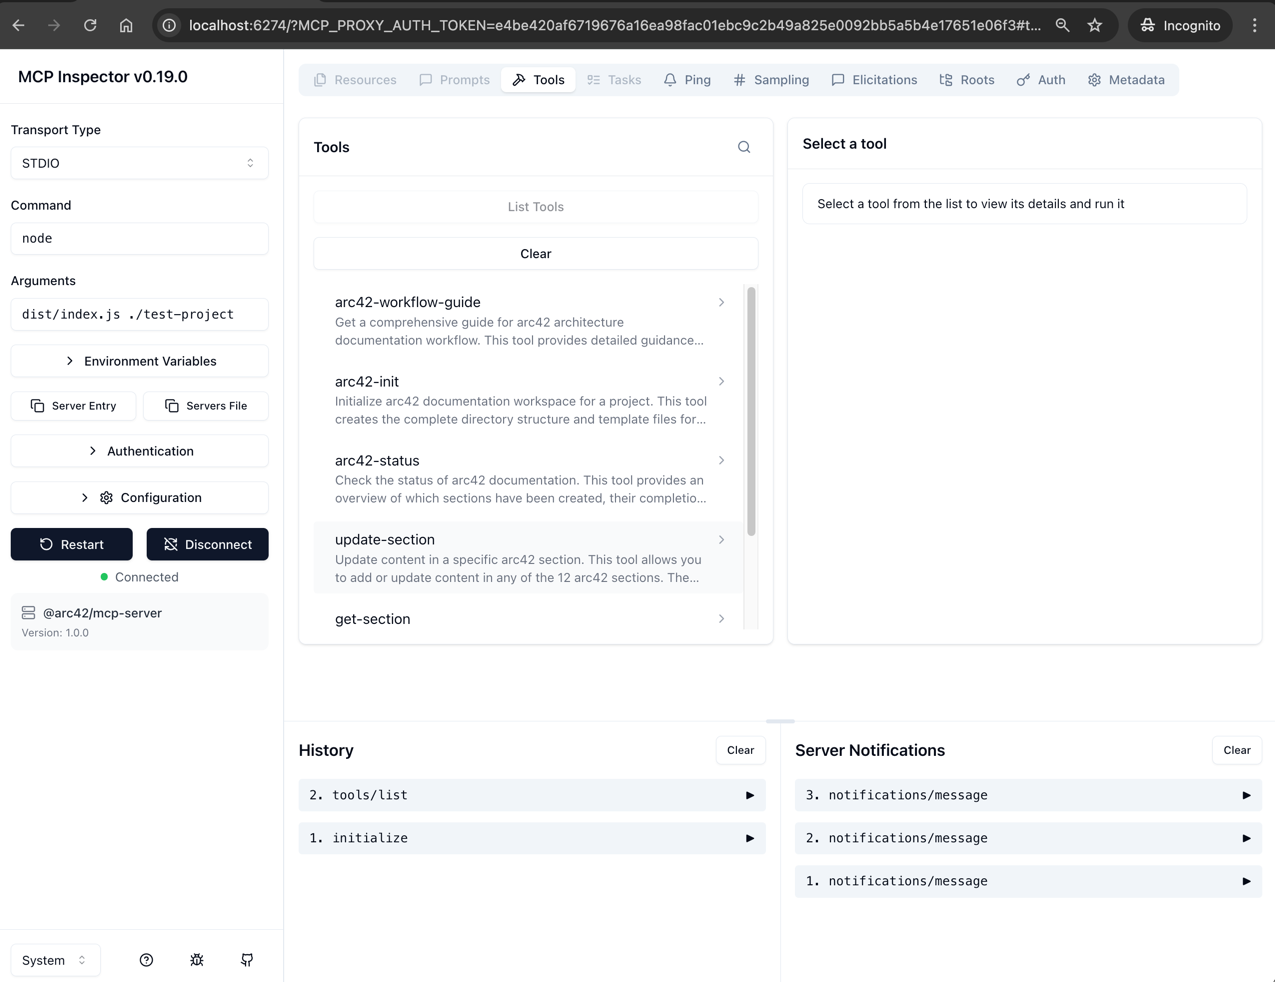Expand notification 2 message entry
The image size is (1275, 982).
(1028, 838)
